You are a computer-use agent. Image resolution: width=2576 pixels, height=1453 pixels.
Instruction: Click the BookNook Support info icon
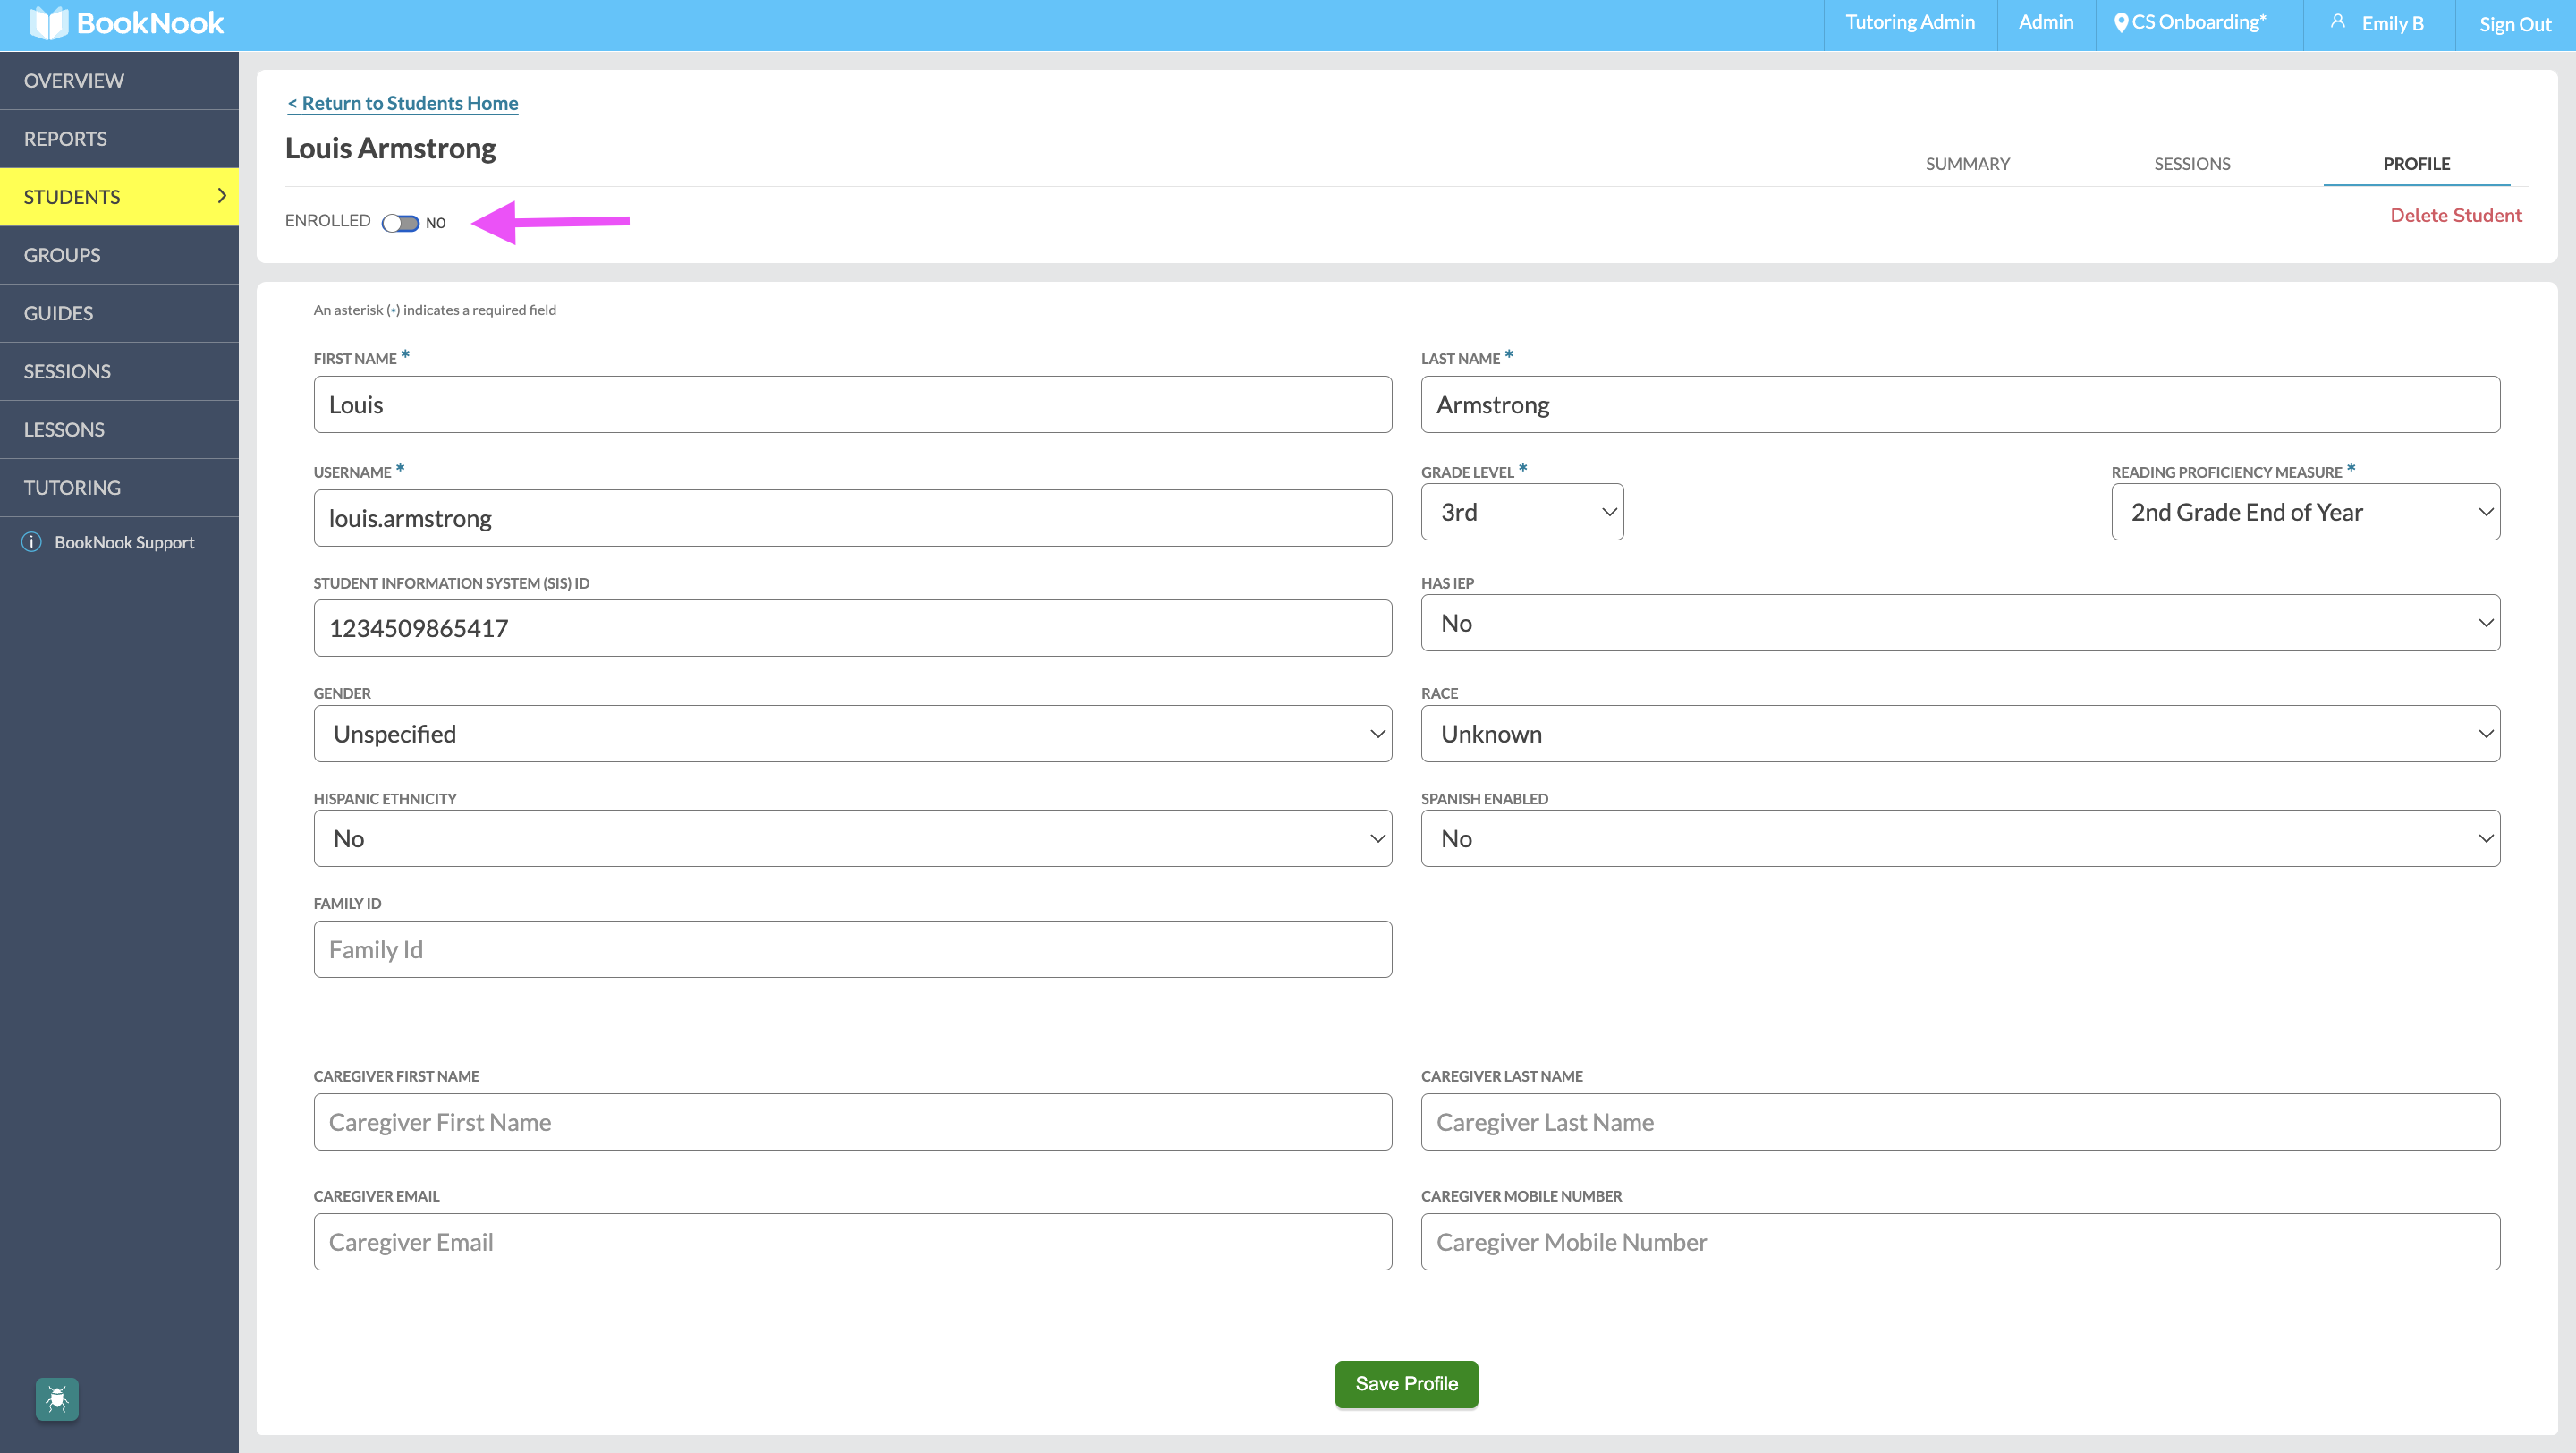tap(32, 542)
